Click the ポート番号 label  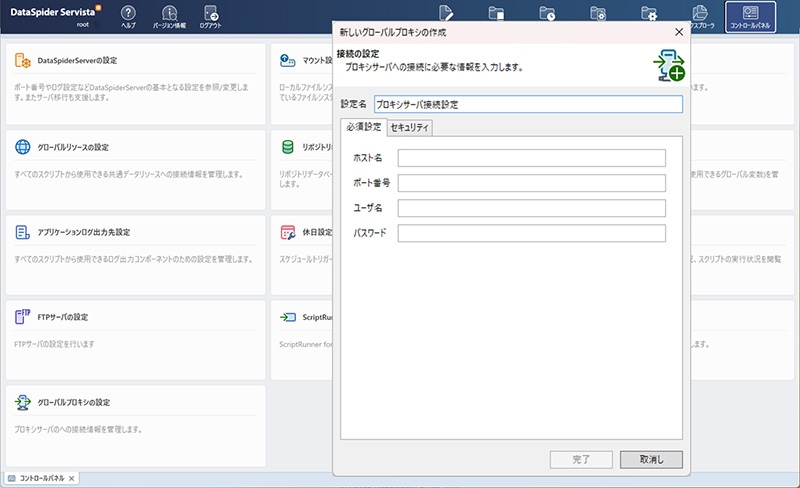coord(371,183)
